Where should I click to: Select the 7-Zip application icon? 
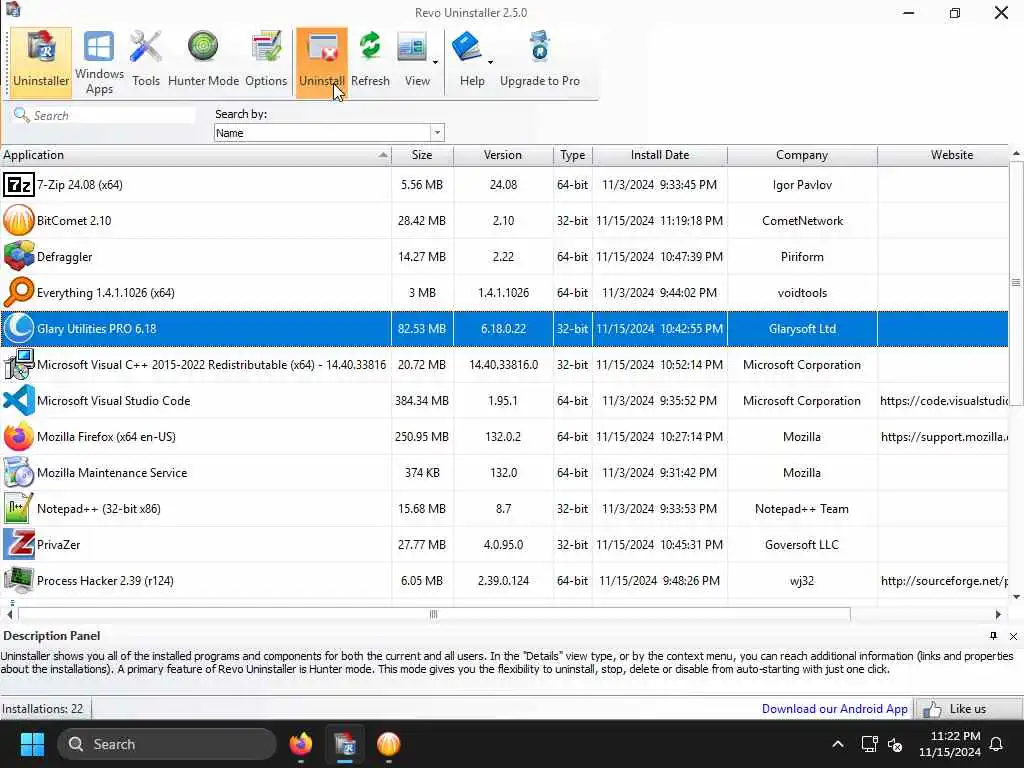18,185
